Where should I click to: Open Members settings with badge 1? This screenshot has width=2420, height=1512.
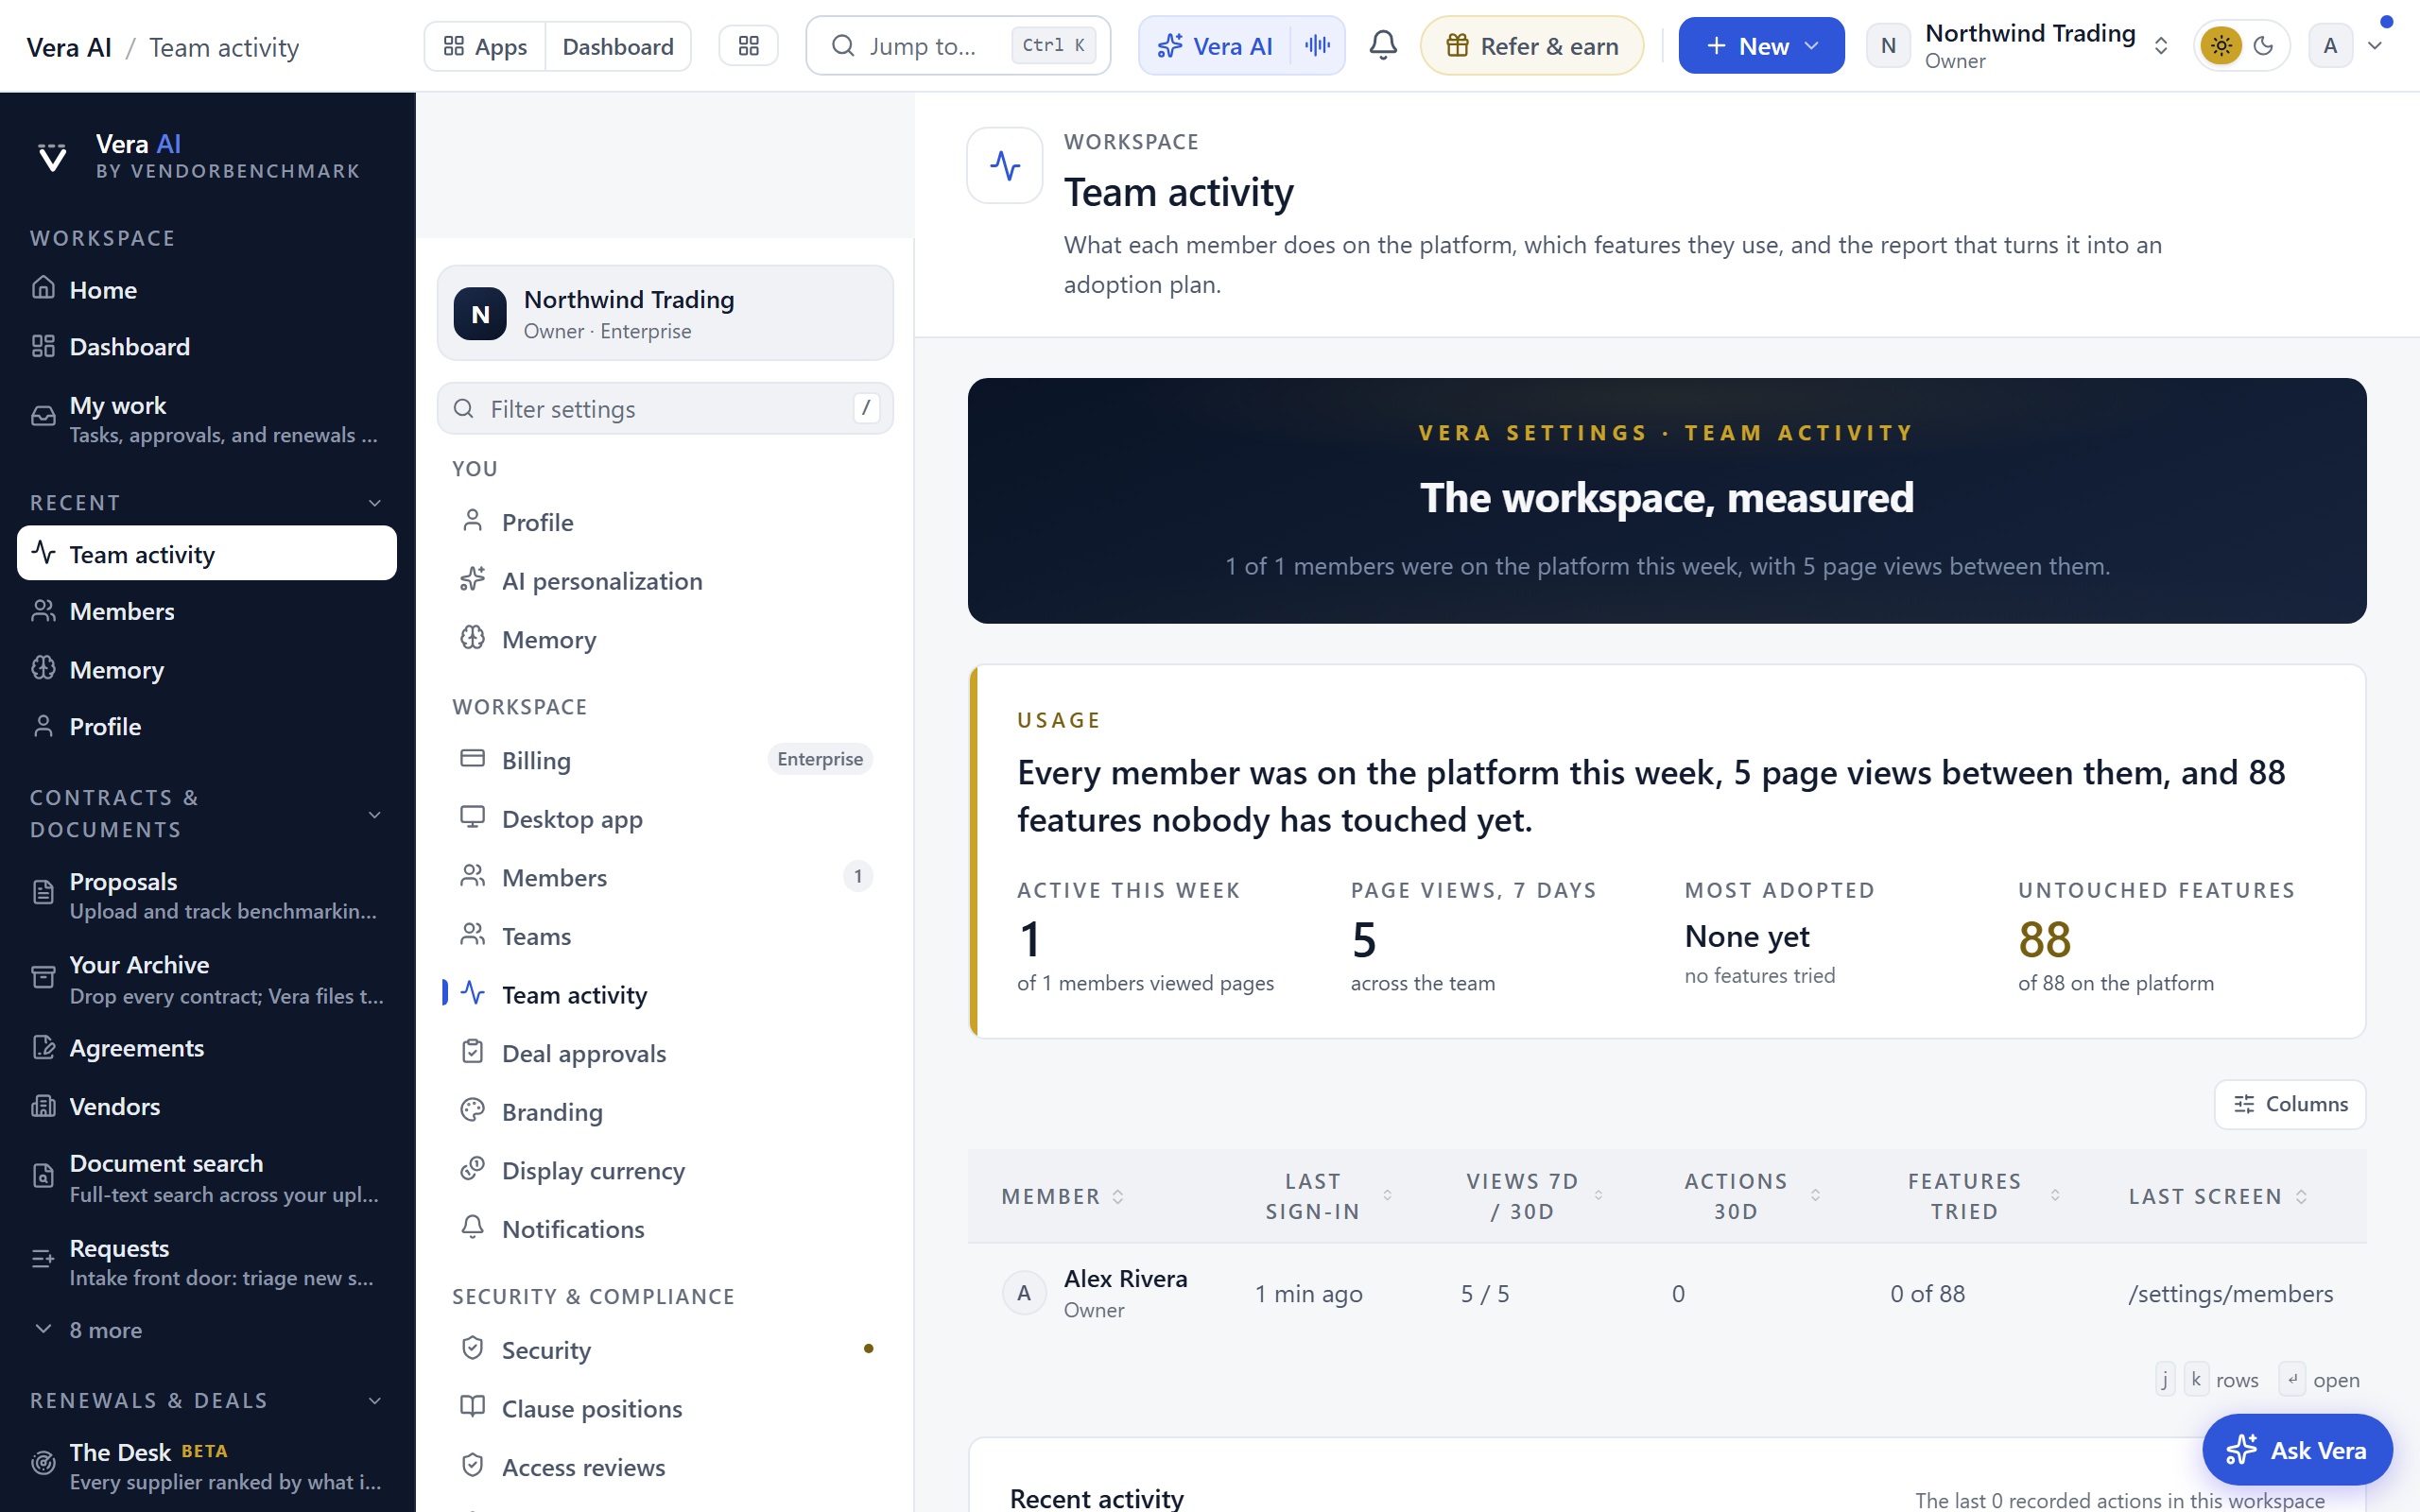point(665,877)
